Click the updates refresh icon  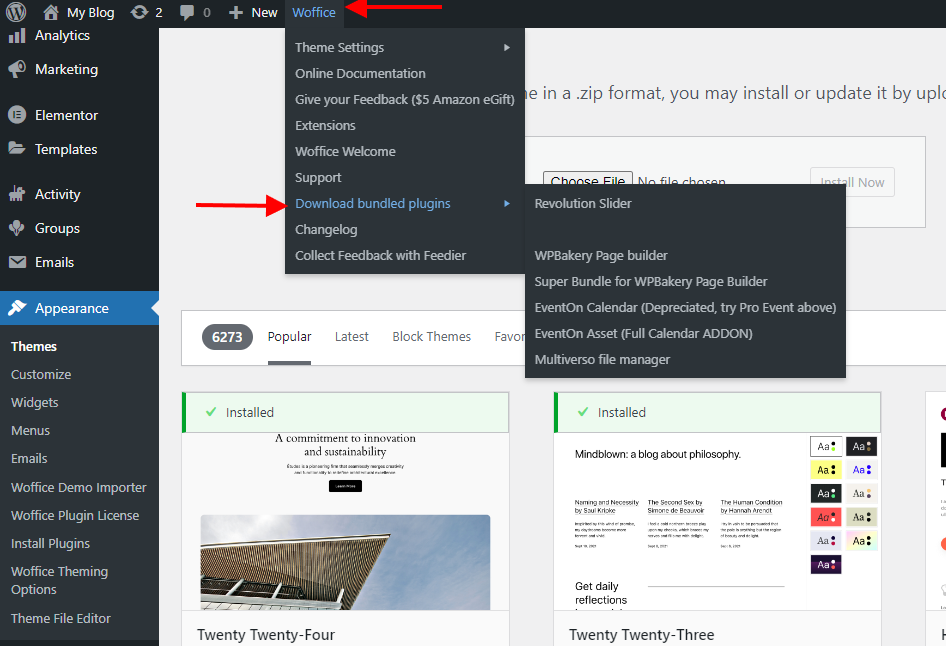(140, 13)
